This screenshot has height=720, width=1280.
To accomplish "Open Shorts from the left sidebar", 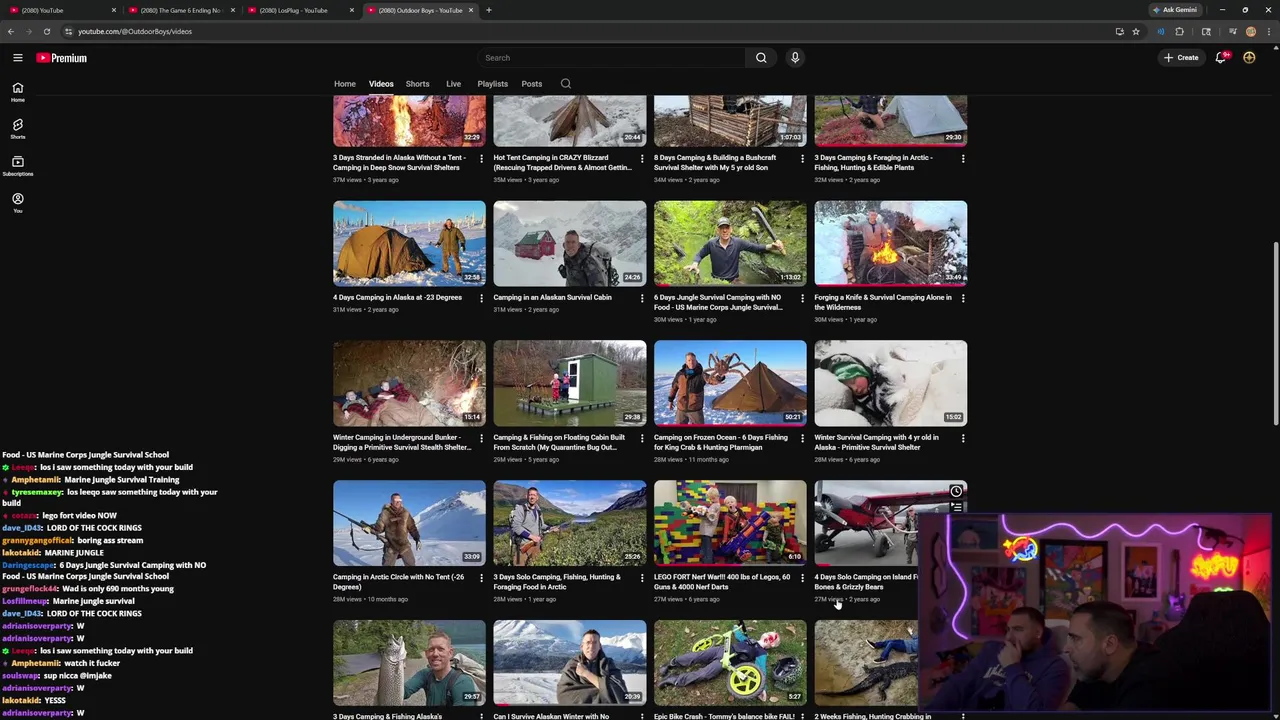I will pyautogui.click(x=17, y=128).
